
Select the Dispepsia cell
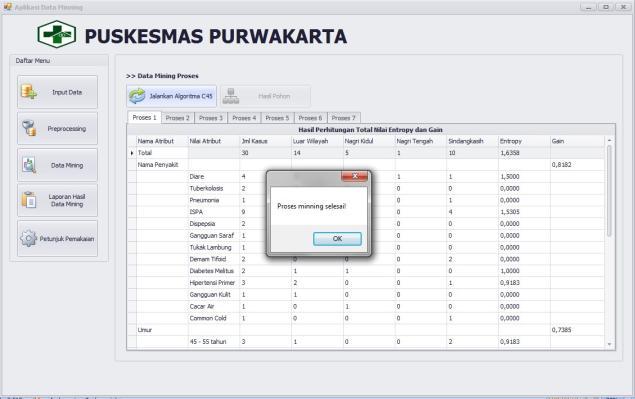coord(214,224)
